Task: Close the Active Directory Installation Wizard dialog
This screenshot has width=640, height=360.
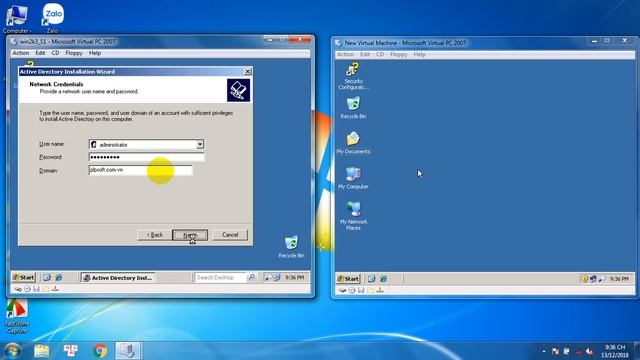Action: (x=248, y=71)
